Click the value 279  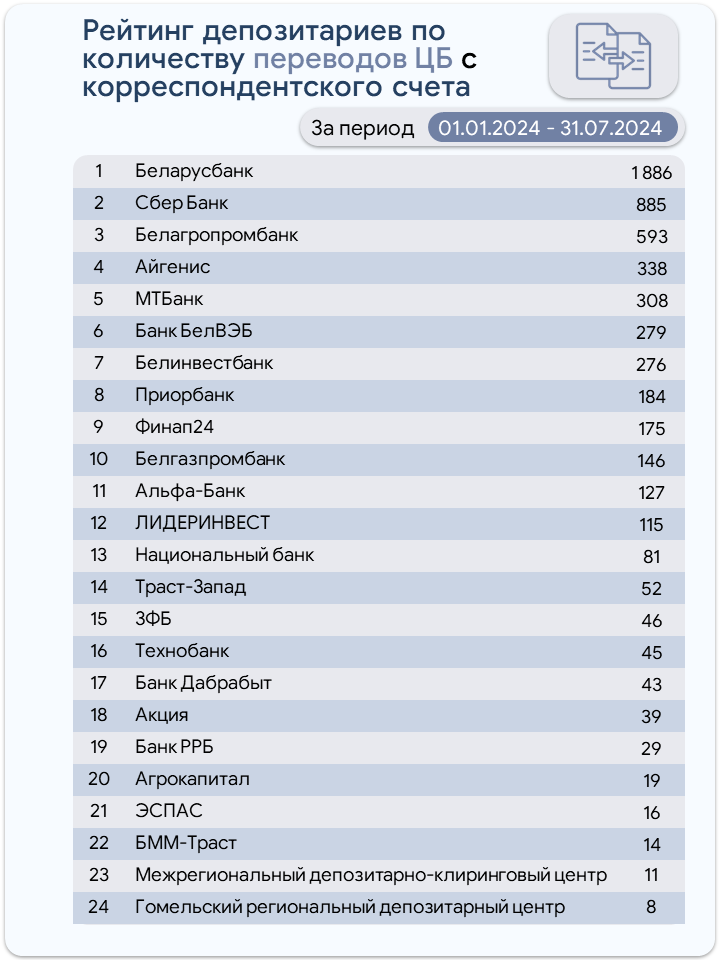[x=651, y=333]
